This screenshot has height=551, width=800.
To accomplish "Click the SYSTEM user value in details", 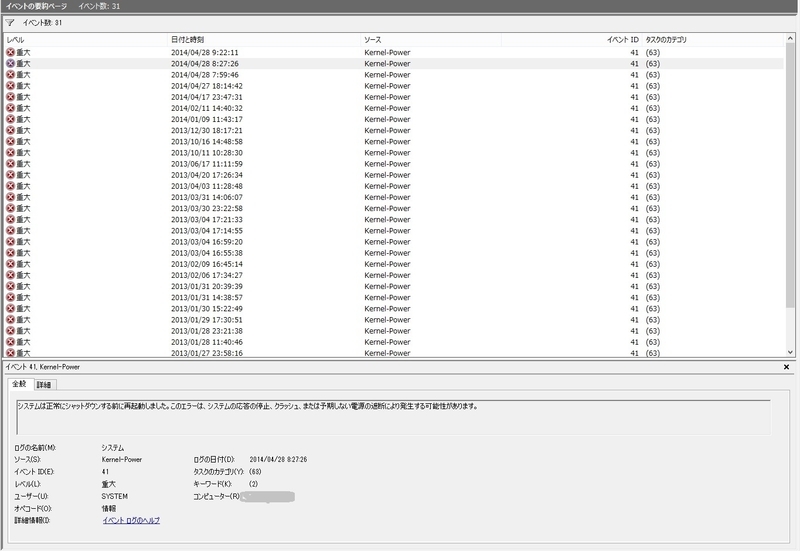I will coord(114,496).
